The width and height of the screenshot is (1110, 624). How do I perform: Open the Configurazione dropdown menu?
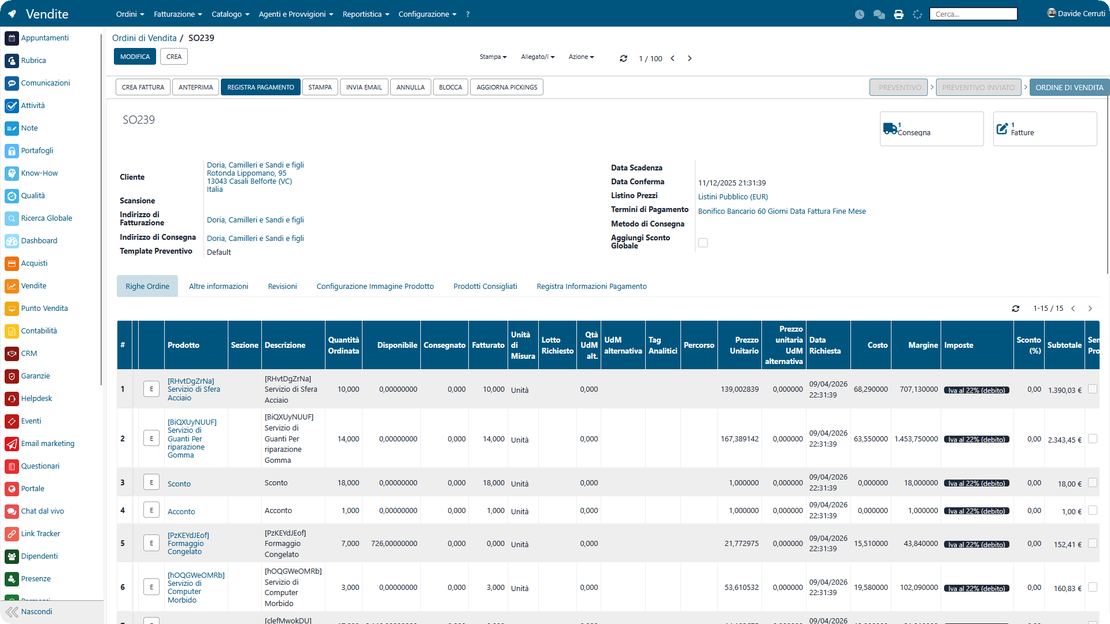[x=427, y=14]
